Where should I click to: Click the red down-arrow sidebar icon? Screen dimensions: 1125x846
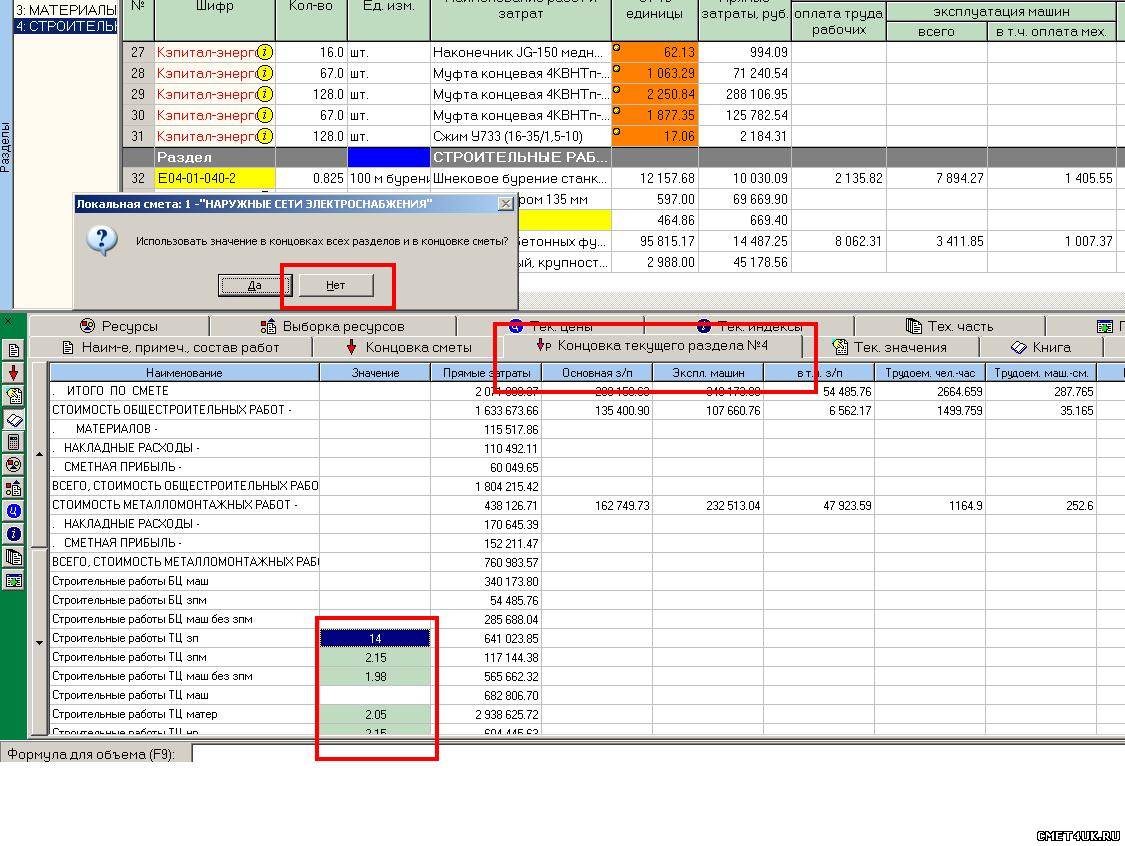tap(14, 372)
